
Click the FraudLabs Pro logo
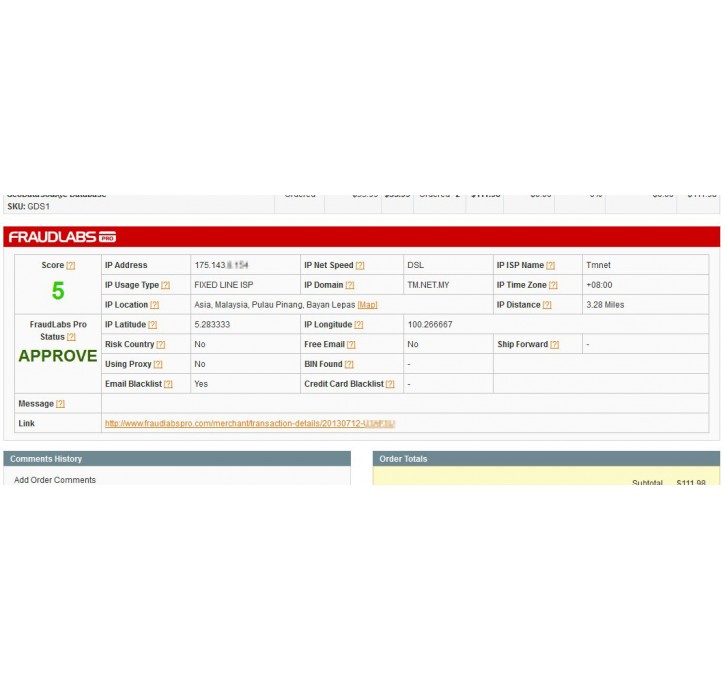tap(62, 237)
